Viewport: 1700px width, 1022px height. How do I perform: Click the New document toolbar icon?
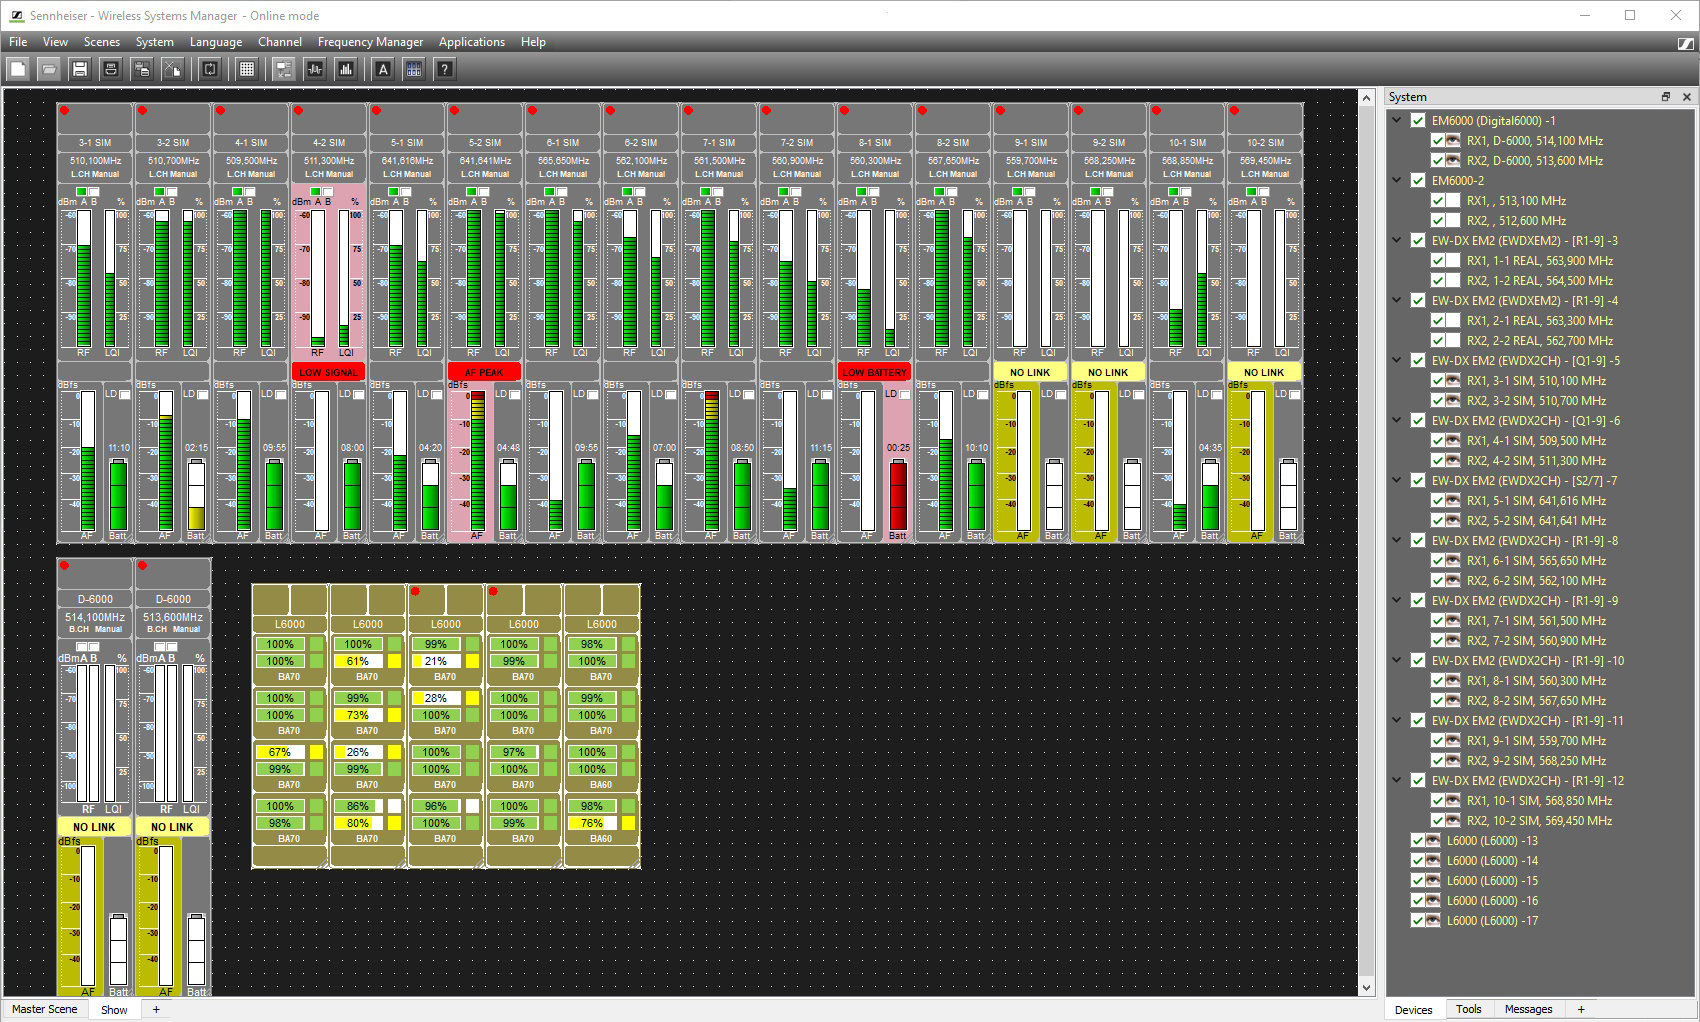(x=18, y=69)
